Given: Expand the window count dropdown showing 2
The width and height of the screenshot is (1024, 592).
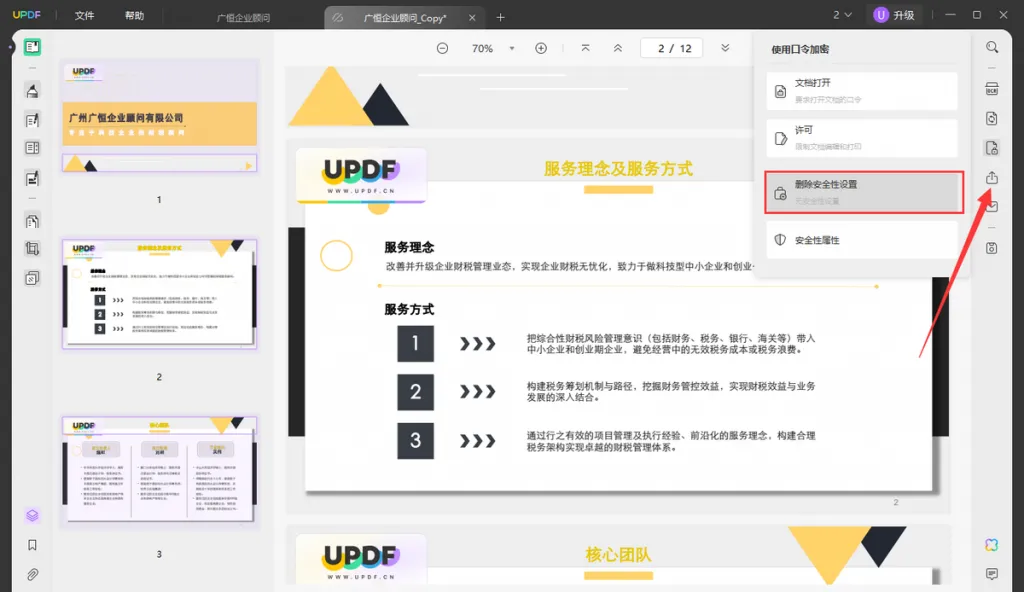Looking at the screenshot, I should [842, 14].
